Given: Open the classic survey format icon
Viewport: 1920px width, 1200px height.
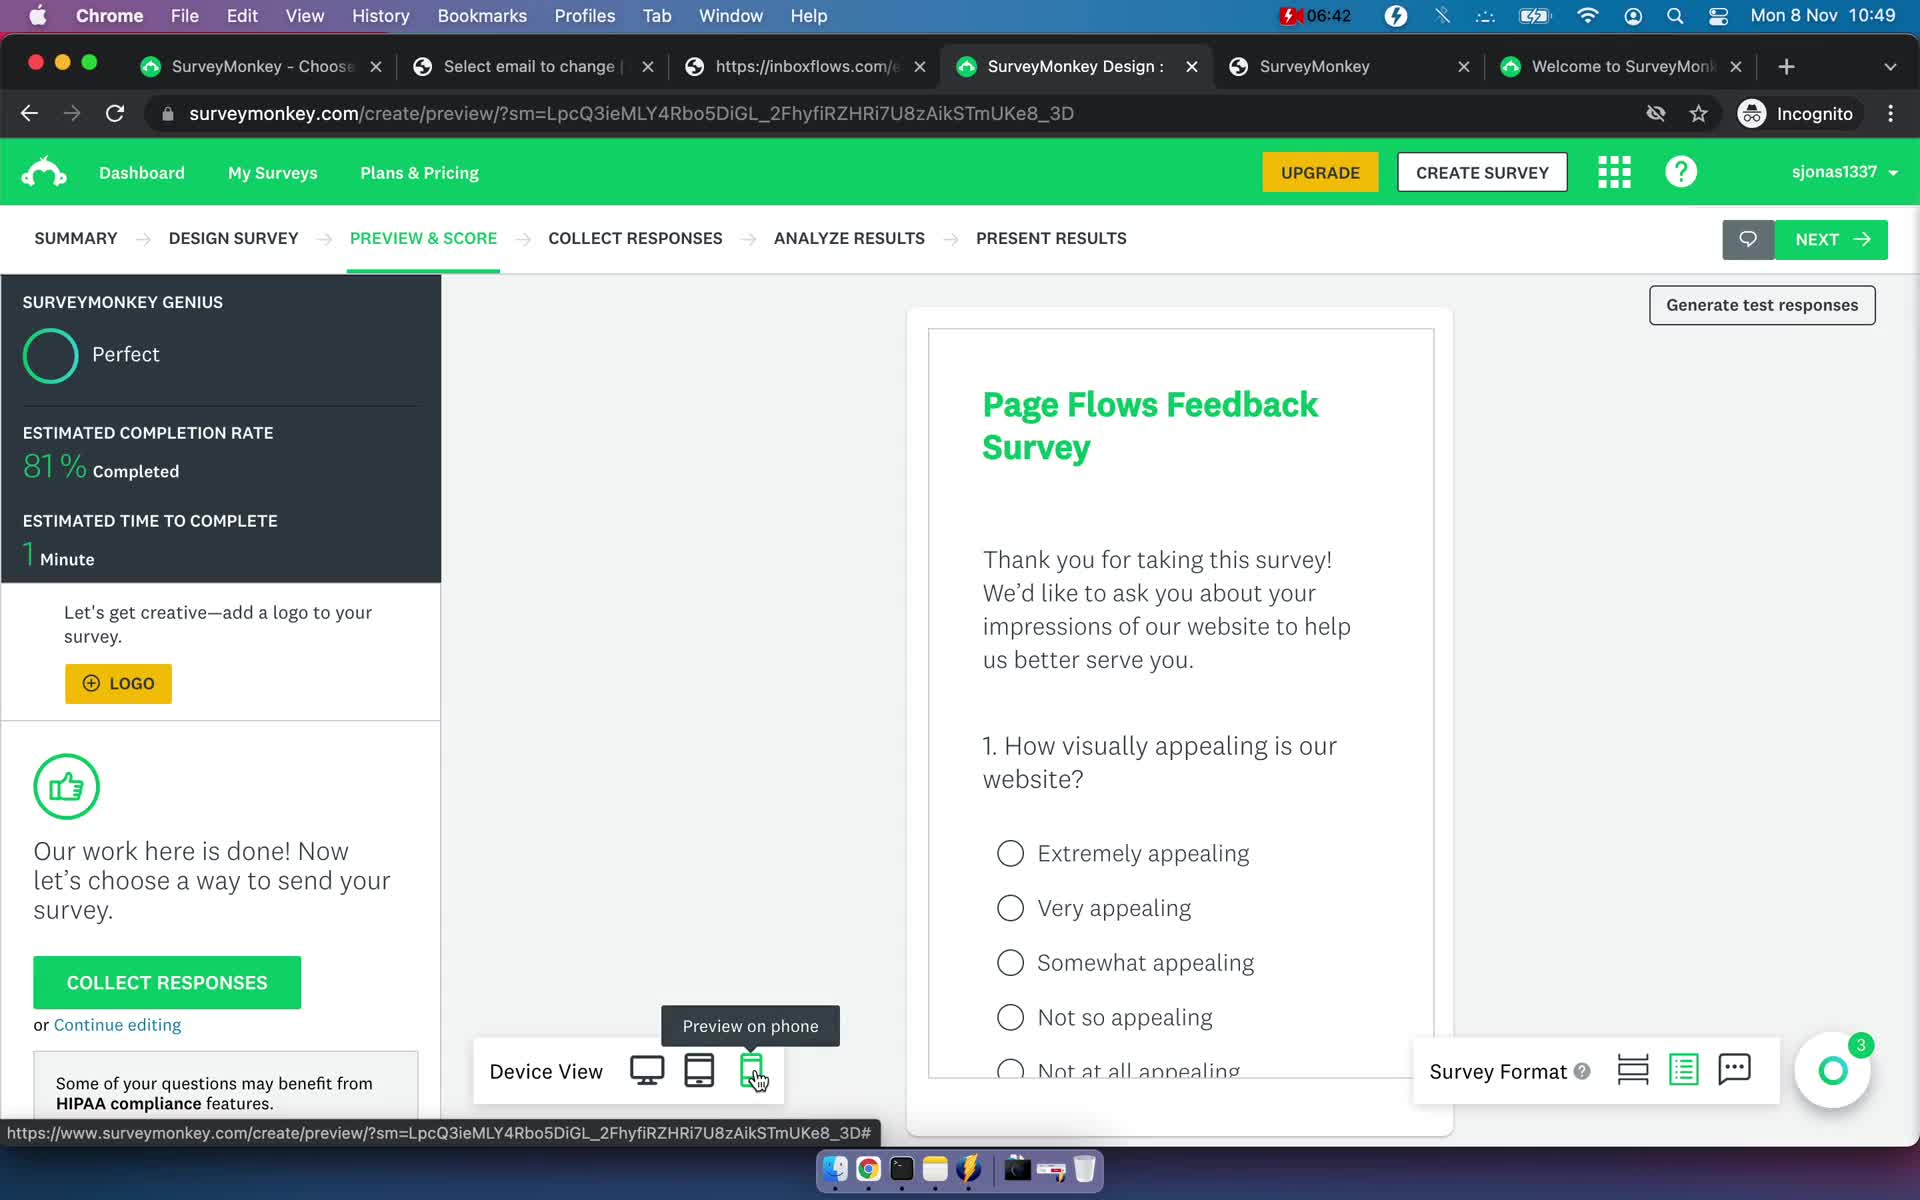Looking at the screenshot, I should click(x=1684, y=1070).
